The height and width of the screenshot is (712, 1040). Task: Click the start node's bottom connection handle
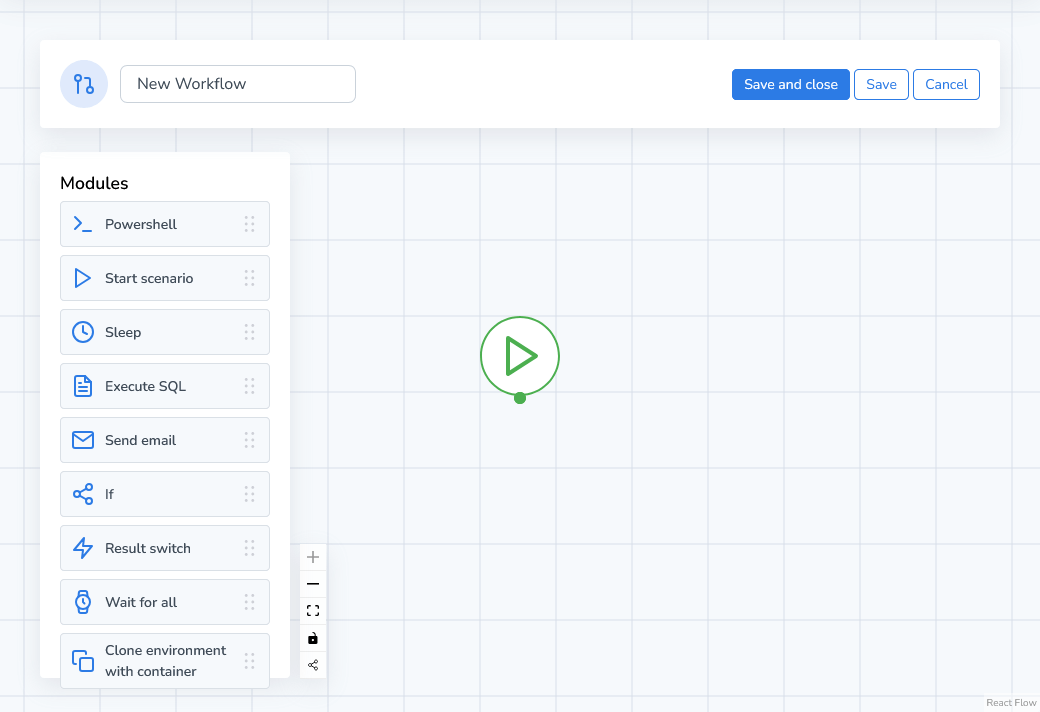520,398
